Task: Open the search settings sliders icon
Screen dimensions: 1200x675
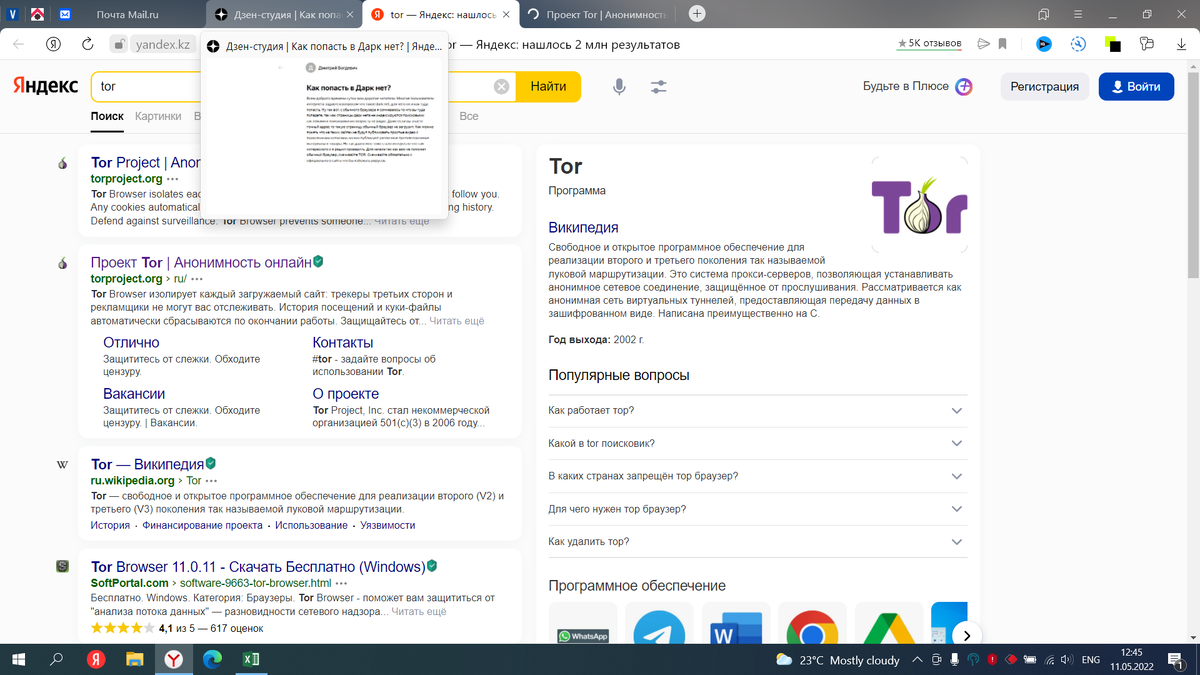Action: point(658,87)
